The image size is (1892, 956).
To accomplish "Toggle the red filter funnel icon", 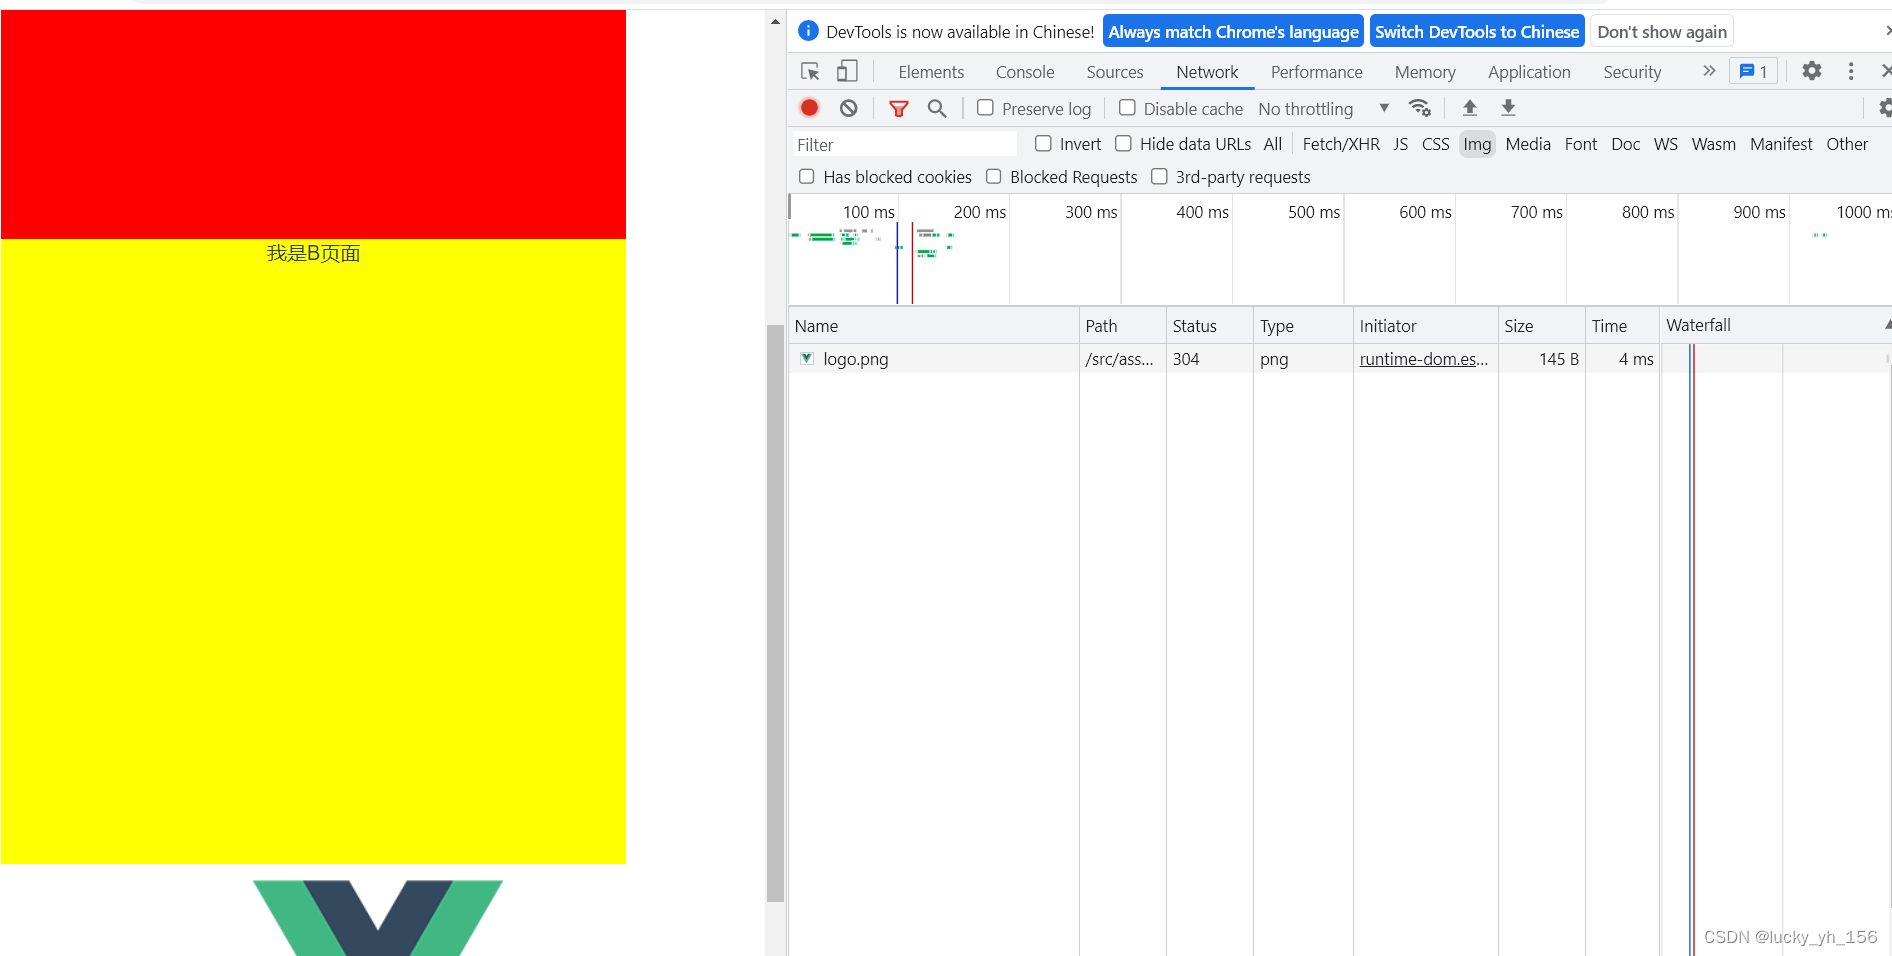I will coord(899,108).
